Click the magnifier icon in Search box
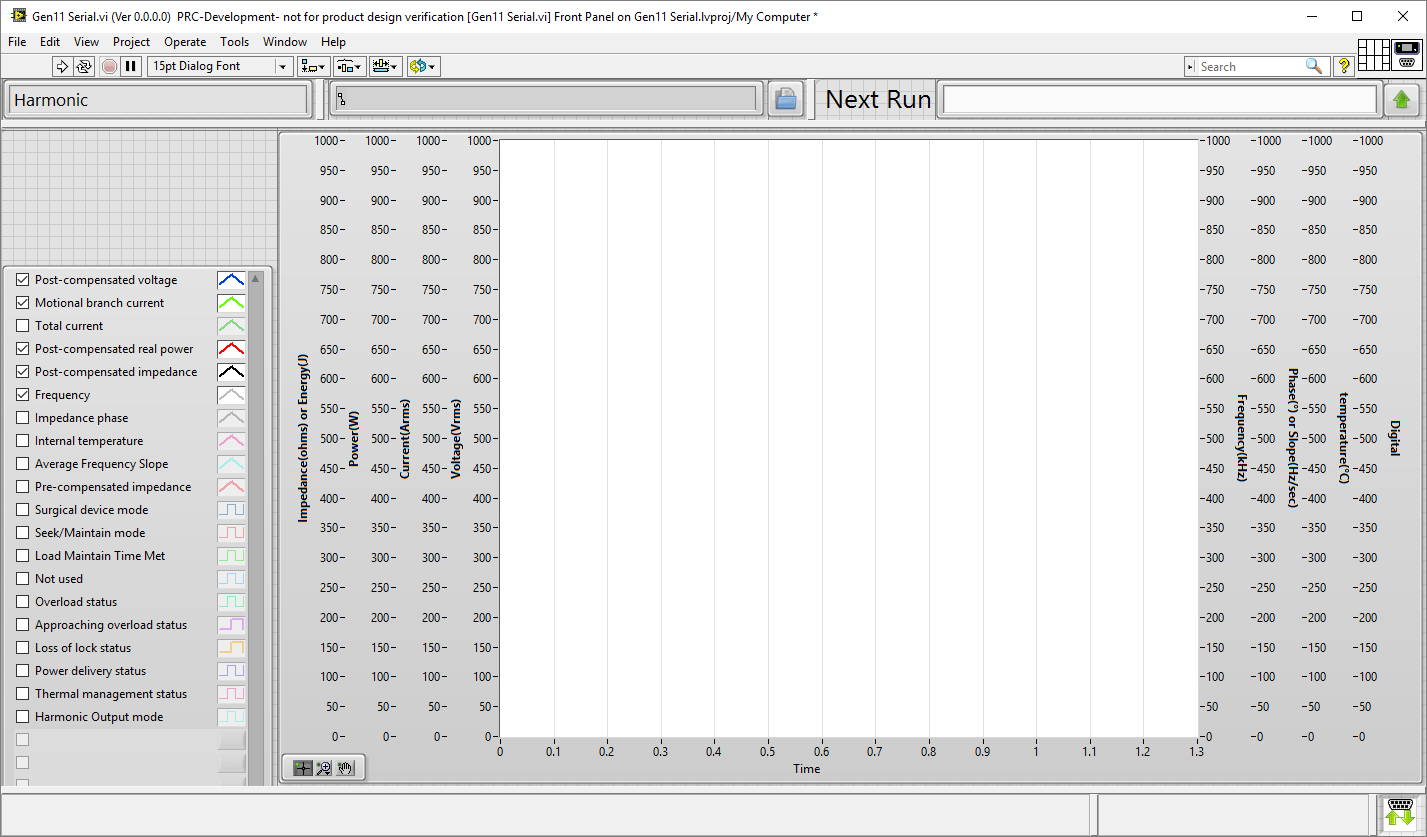Viewport: 1427px width, 837px height. coord(1314,66)
